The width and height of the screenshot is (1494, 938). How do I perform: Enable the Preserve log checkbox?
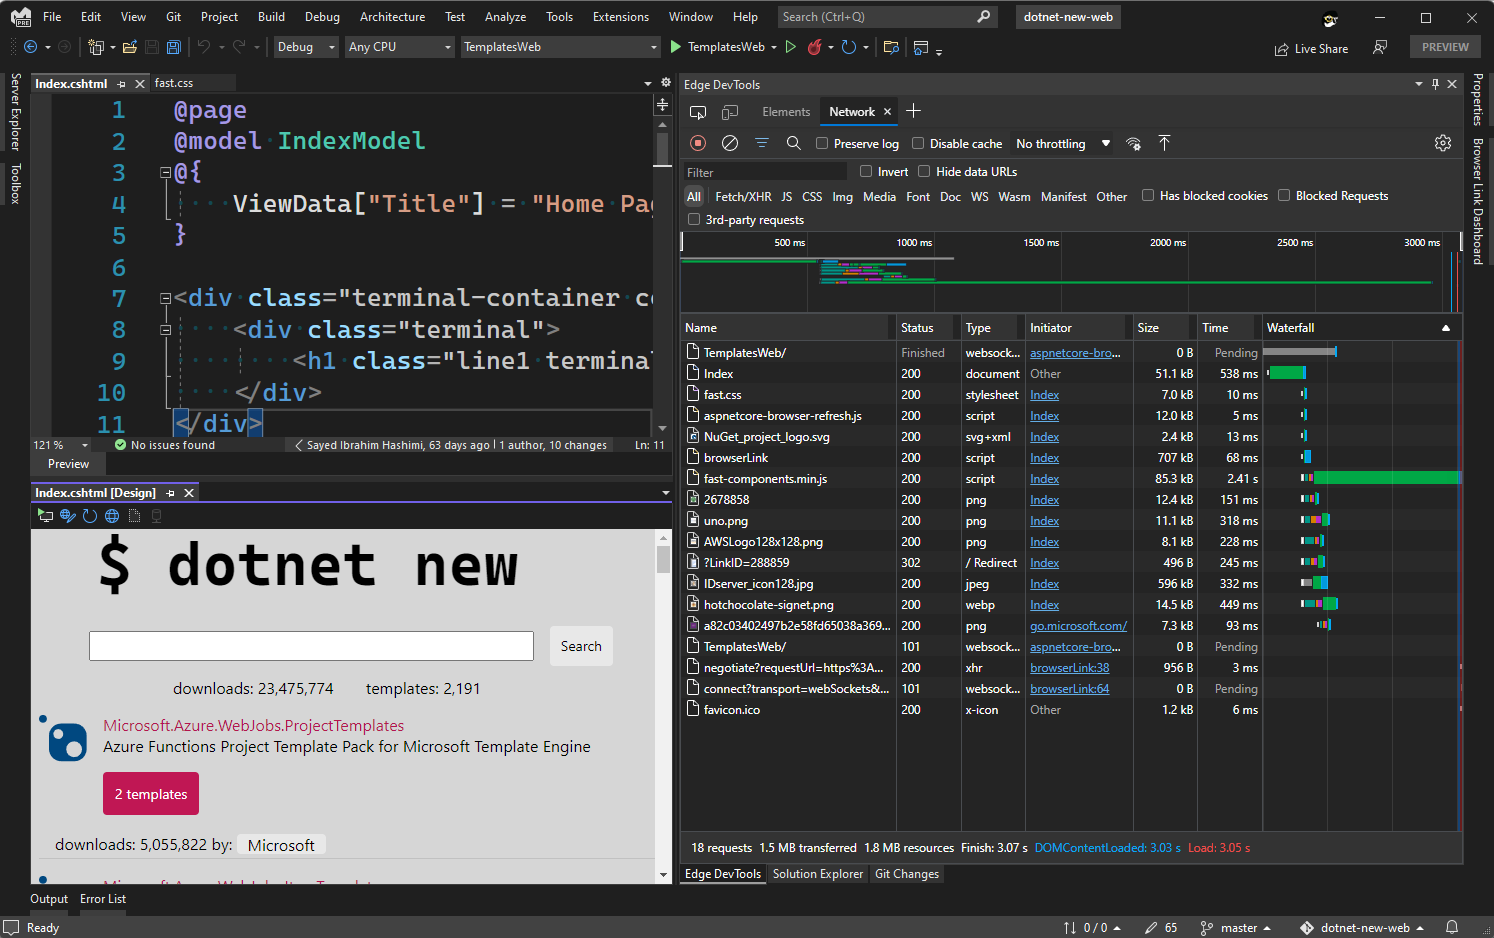pyautogui.click(x=822, y=143)
